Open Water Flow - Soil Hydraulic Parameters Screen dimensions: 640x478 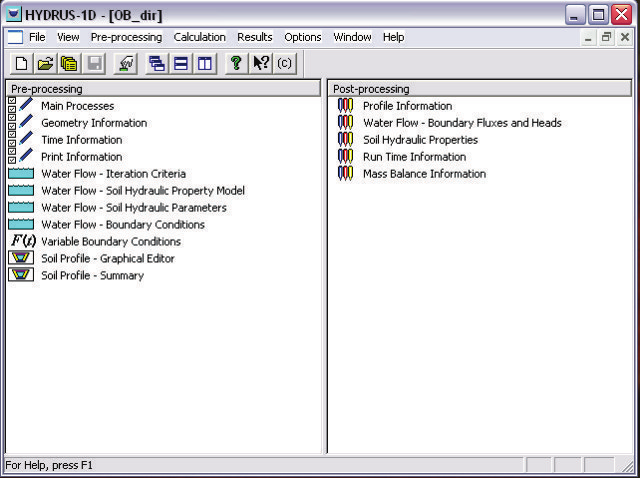(x=134, y=208)
